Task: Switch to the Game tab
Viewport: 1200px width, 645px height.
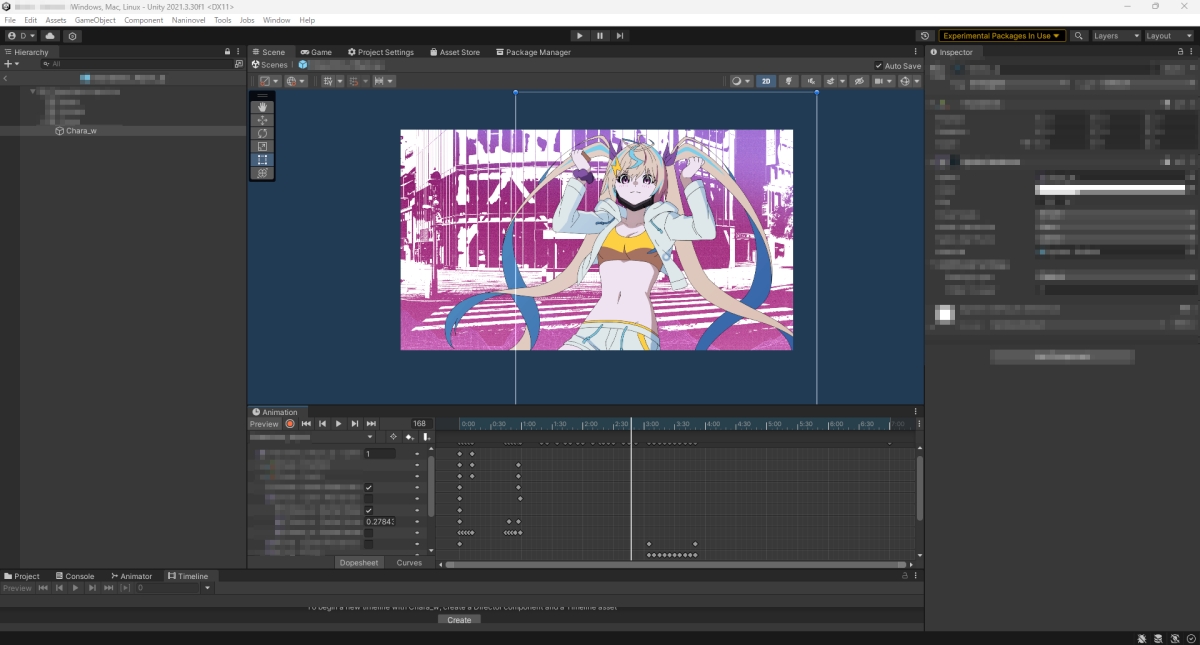Action: (x=316, y=52)
